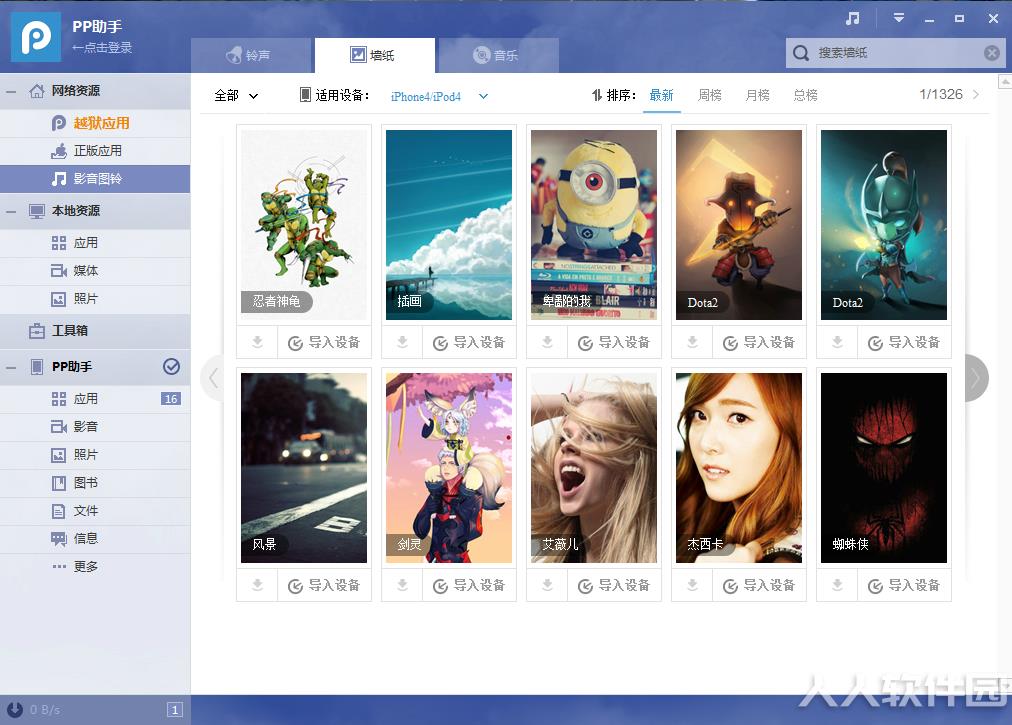Screen dimensions: 1012x725
Task: Open 工具箱 in the sidebar
Action: 96,331
